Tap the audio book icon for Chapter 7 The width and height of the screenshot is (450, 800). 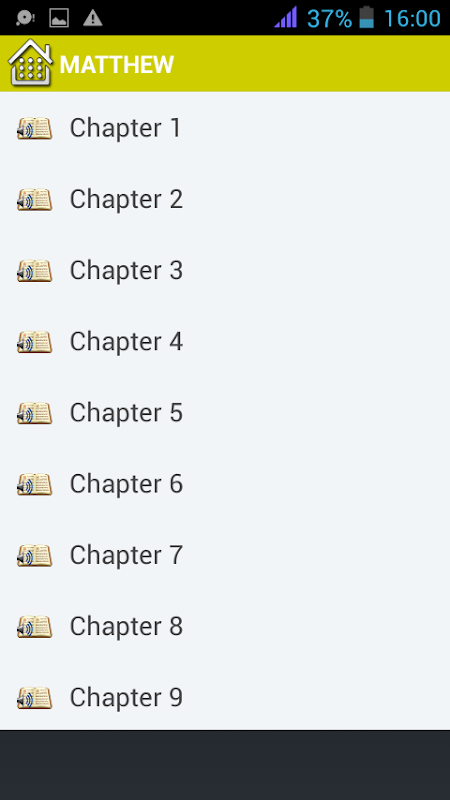pos(34,555)
